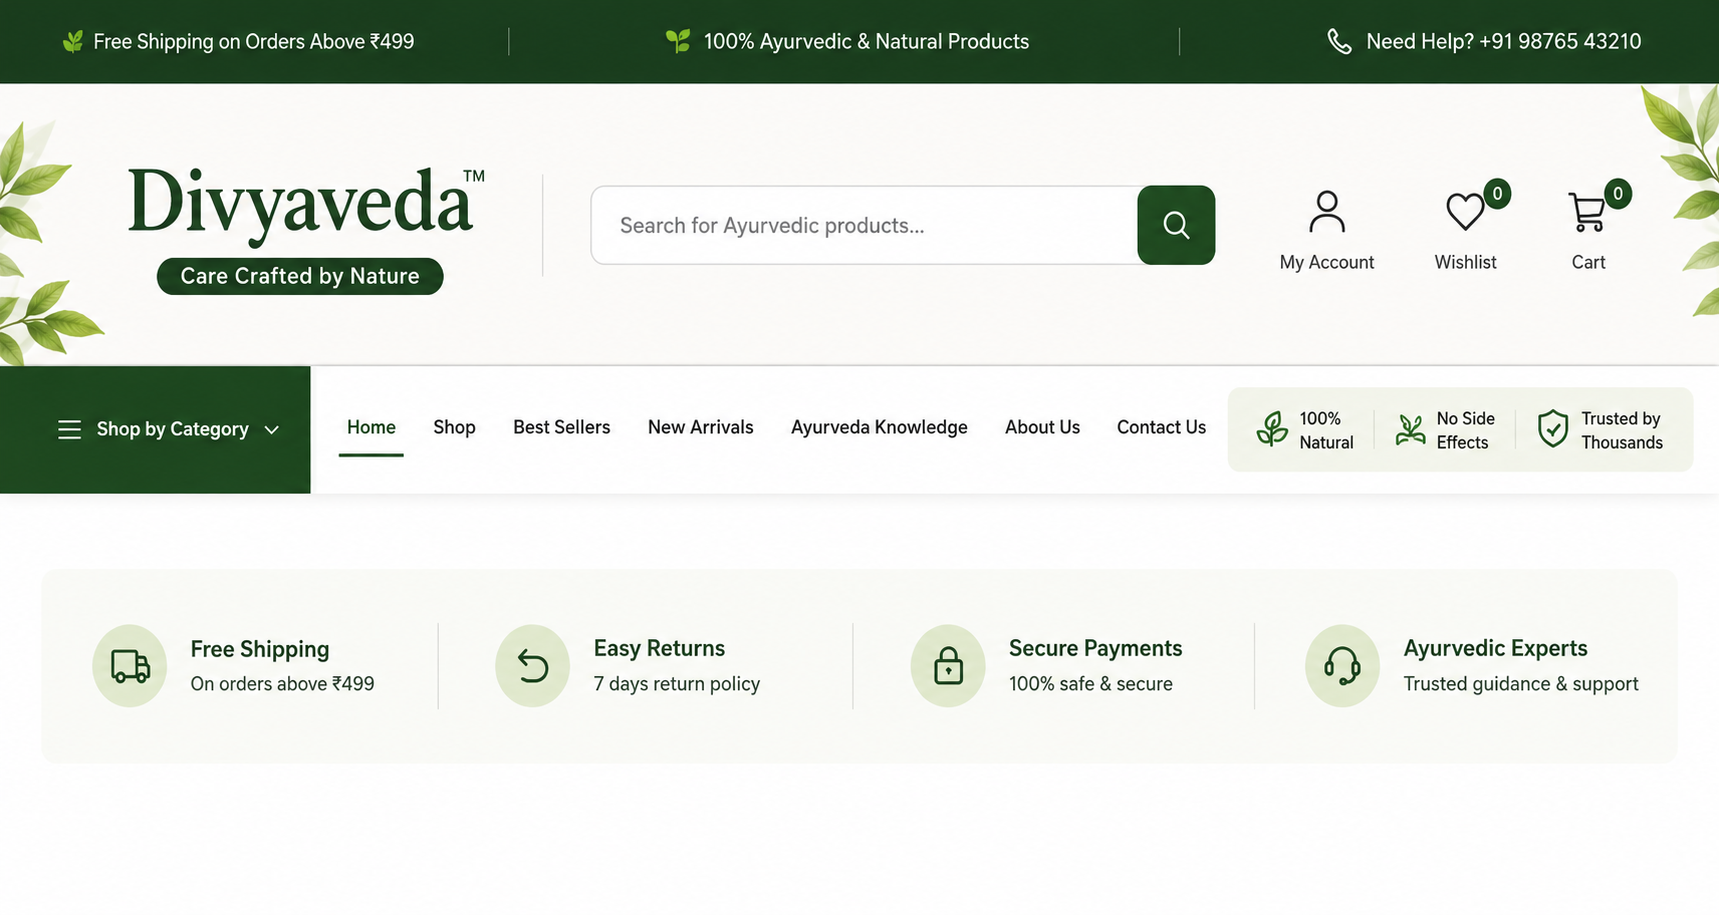The width and height of the screenshot is (1719, 915).
Task: Click '100% Ayurvedic & Natural Products' banner
Action: 866,41
